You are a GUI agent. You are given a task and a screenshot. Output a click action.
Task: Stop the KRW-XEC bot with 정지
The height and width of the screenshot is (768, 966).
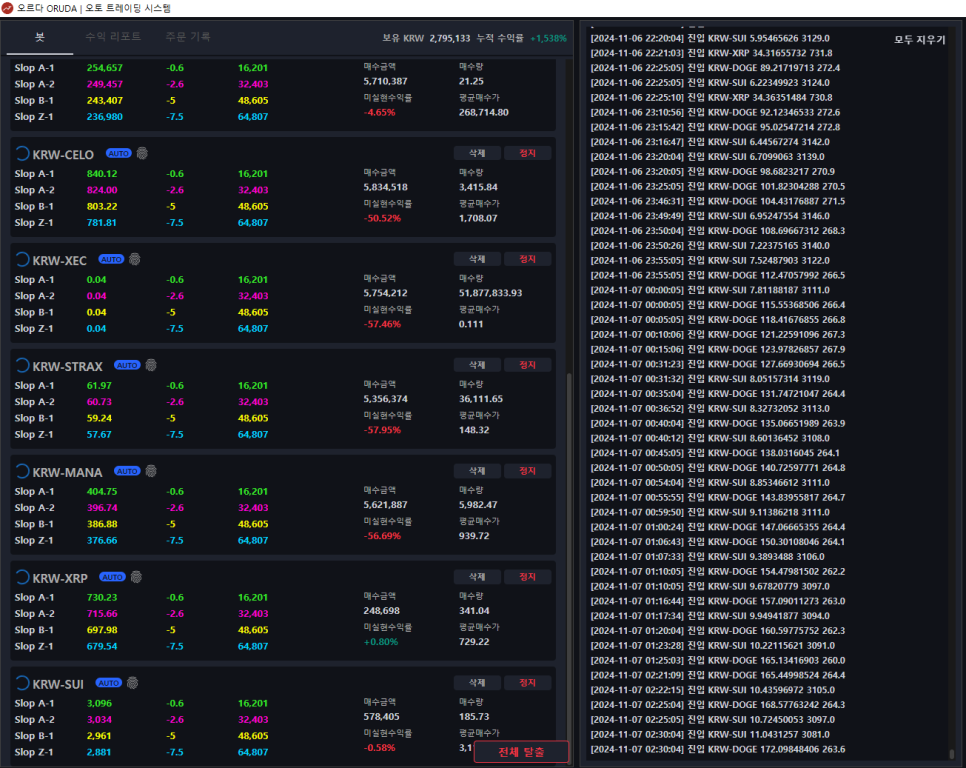click(x=527, y=259)
